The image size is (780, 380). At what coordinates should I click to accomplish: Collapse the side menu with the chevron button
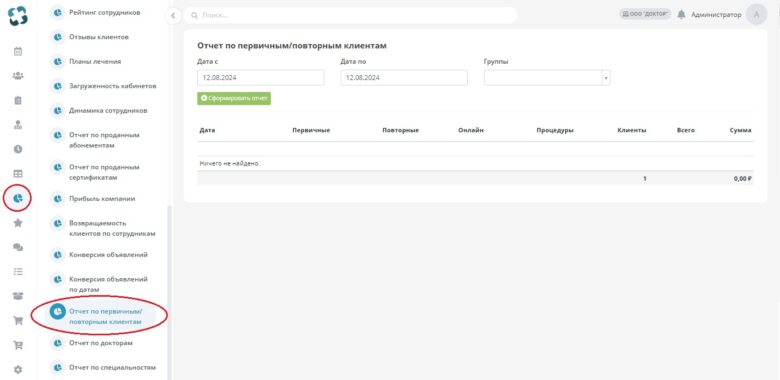(x=173, y=15)
